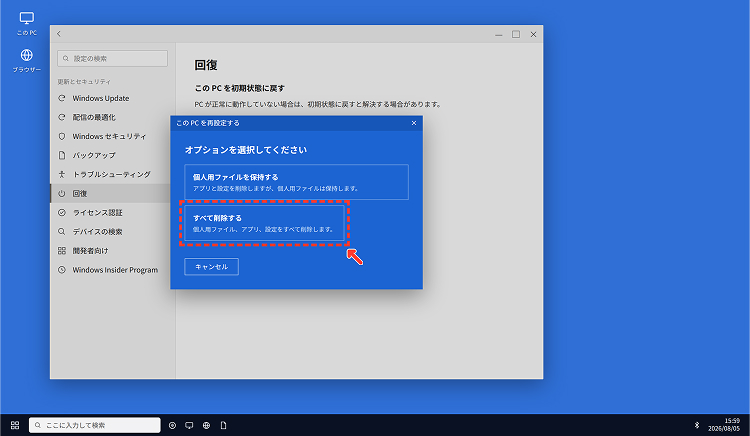Open the ブラウザー desktop icon
Screen dimensions: 750x436
click(27, 60)
